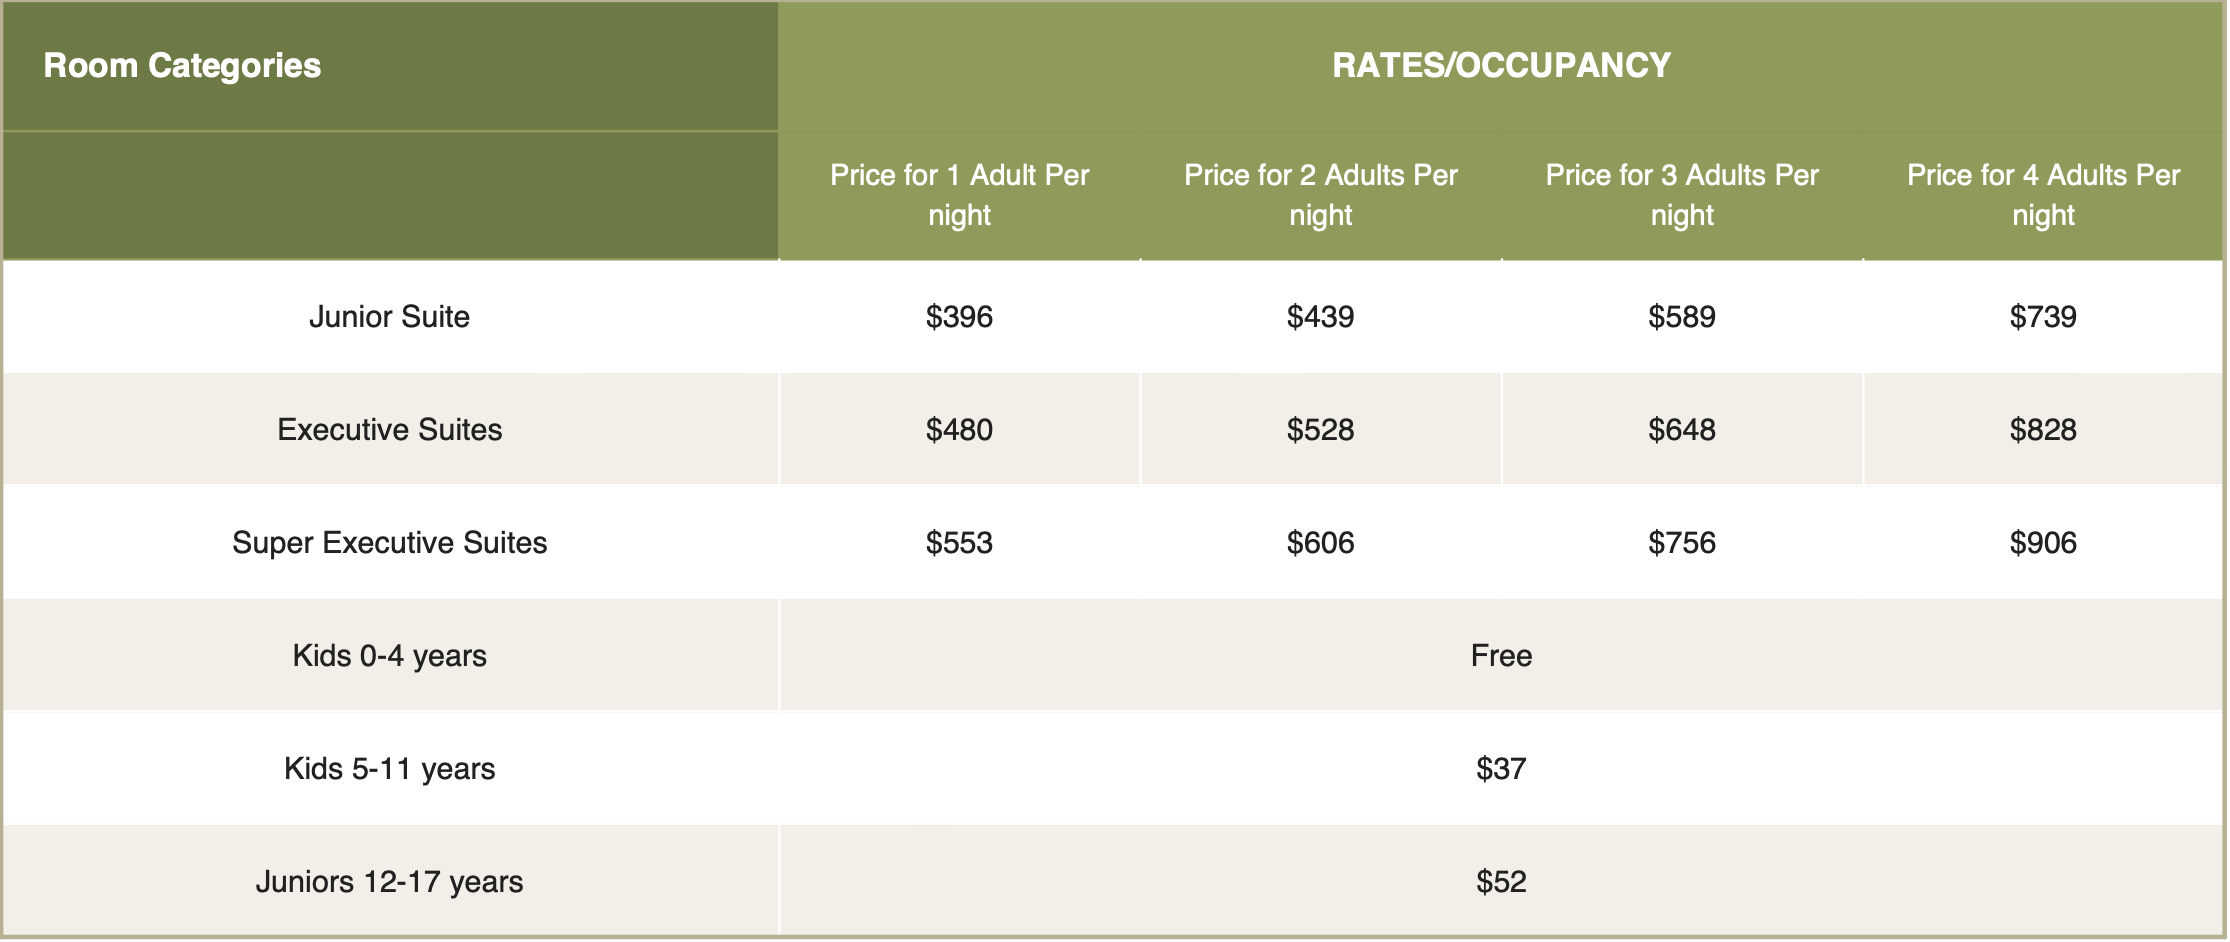
Task: Click the $52 juniors rate cell
Action: 1501,882
